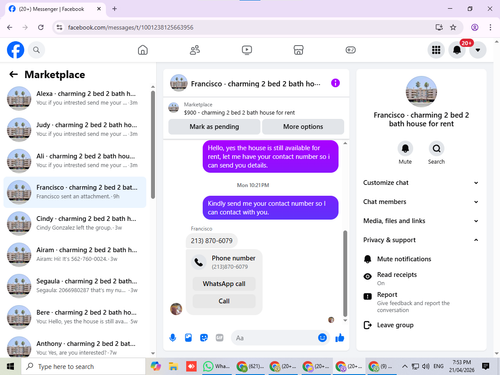
Task: Select Leave group option
Action: click(421, 325)
